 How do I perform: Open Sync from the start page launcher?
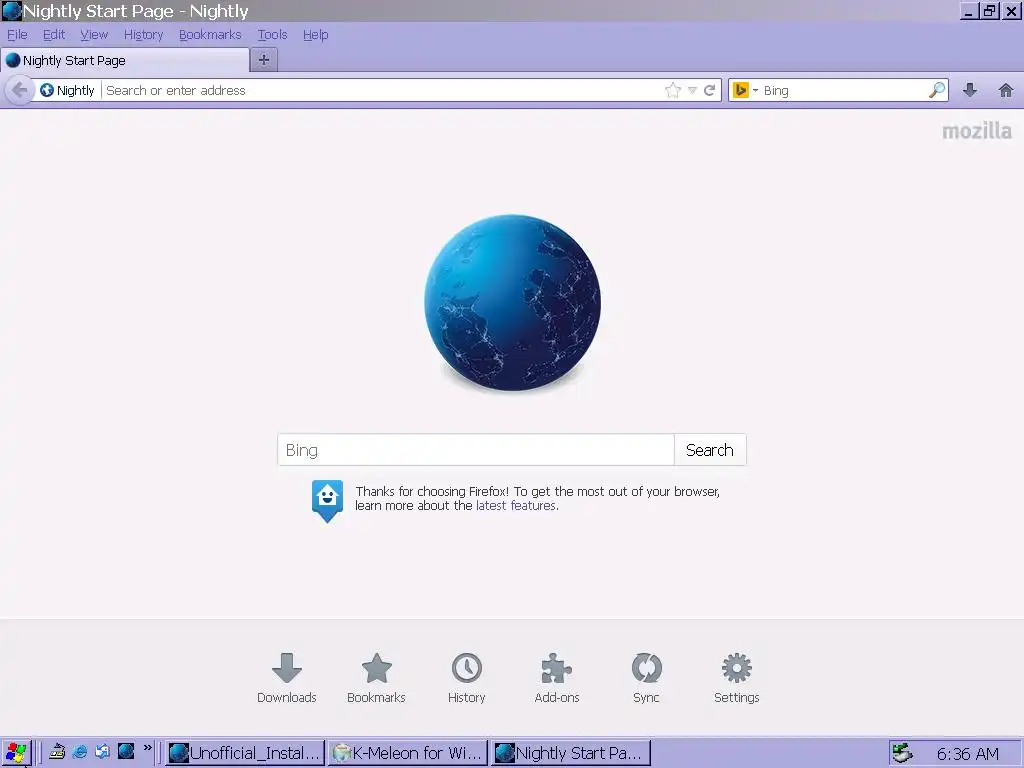click(647, 678)
